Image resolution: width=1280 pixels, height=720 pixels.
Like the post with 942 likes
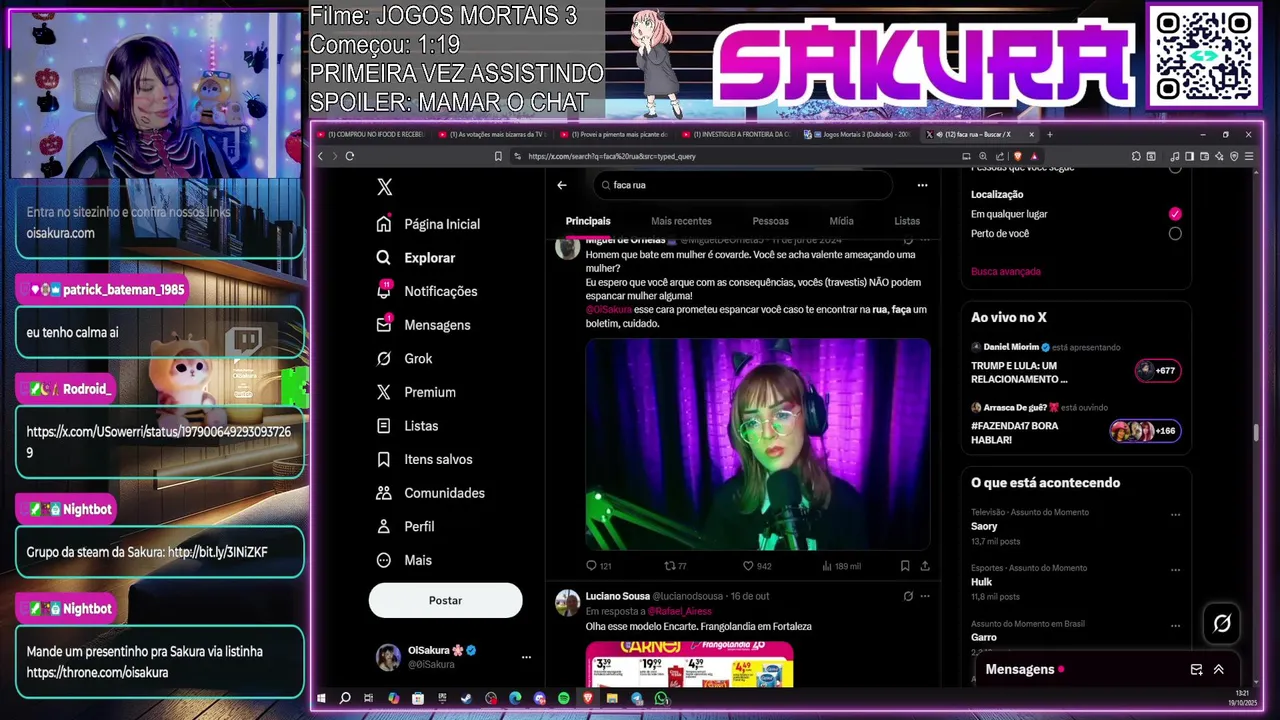coord(757,566)
